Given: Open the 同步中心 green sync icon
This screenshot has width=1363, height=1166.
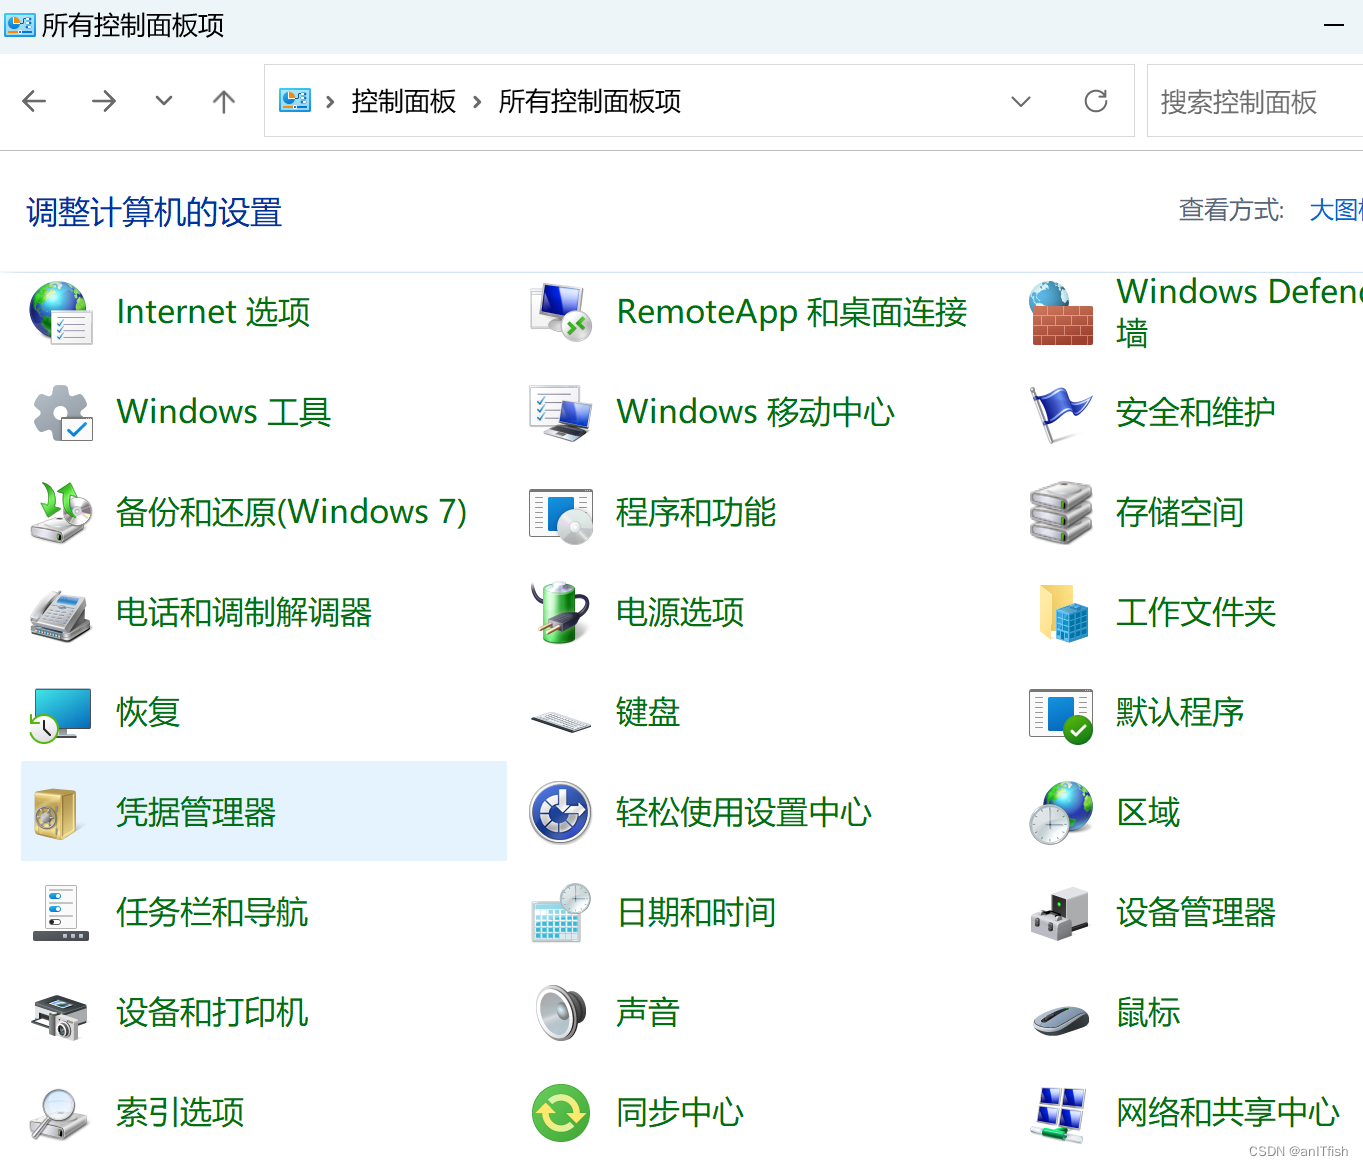Looking at the screenshot, I should point(561,1113).
